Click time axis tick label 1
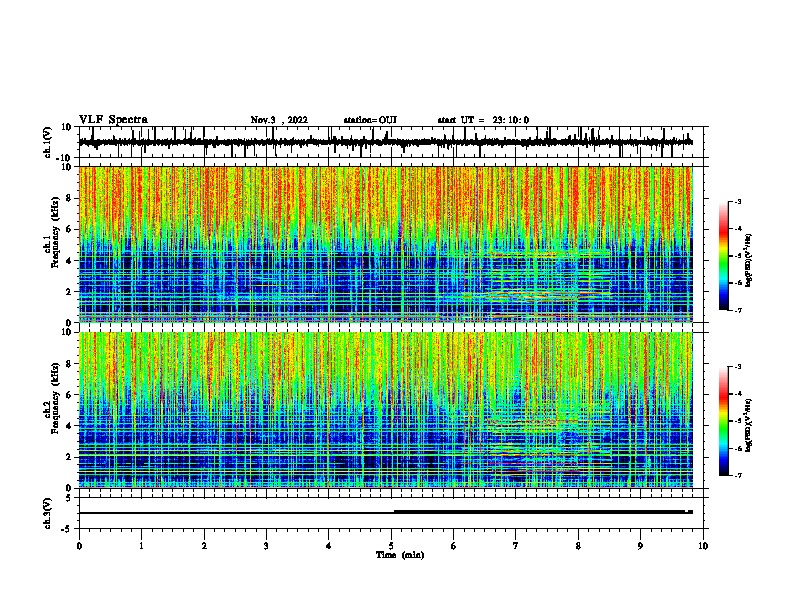Screen dimensions: 792x612 point(141,546)
